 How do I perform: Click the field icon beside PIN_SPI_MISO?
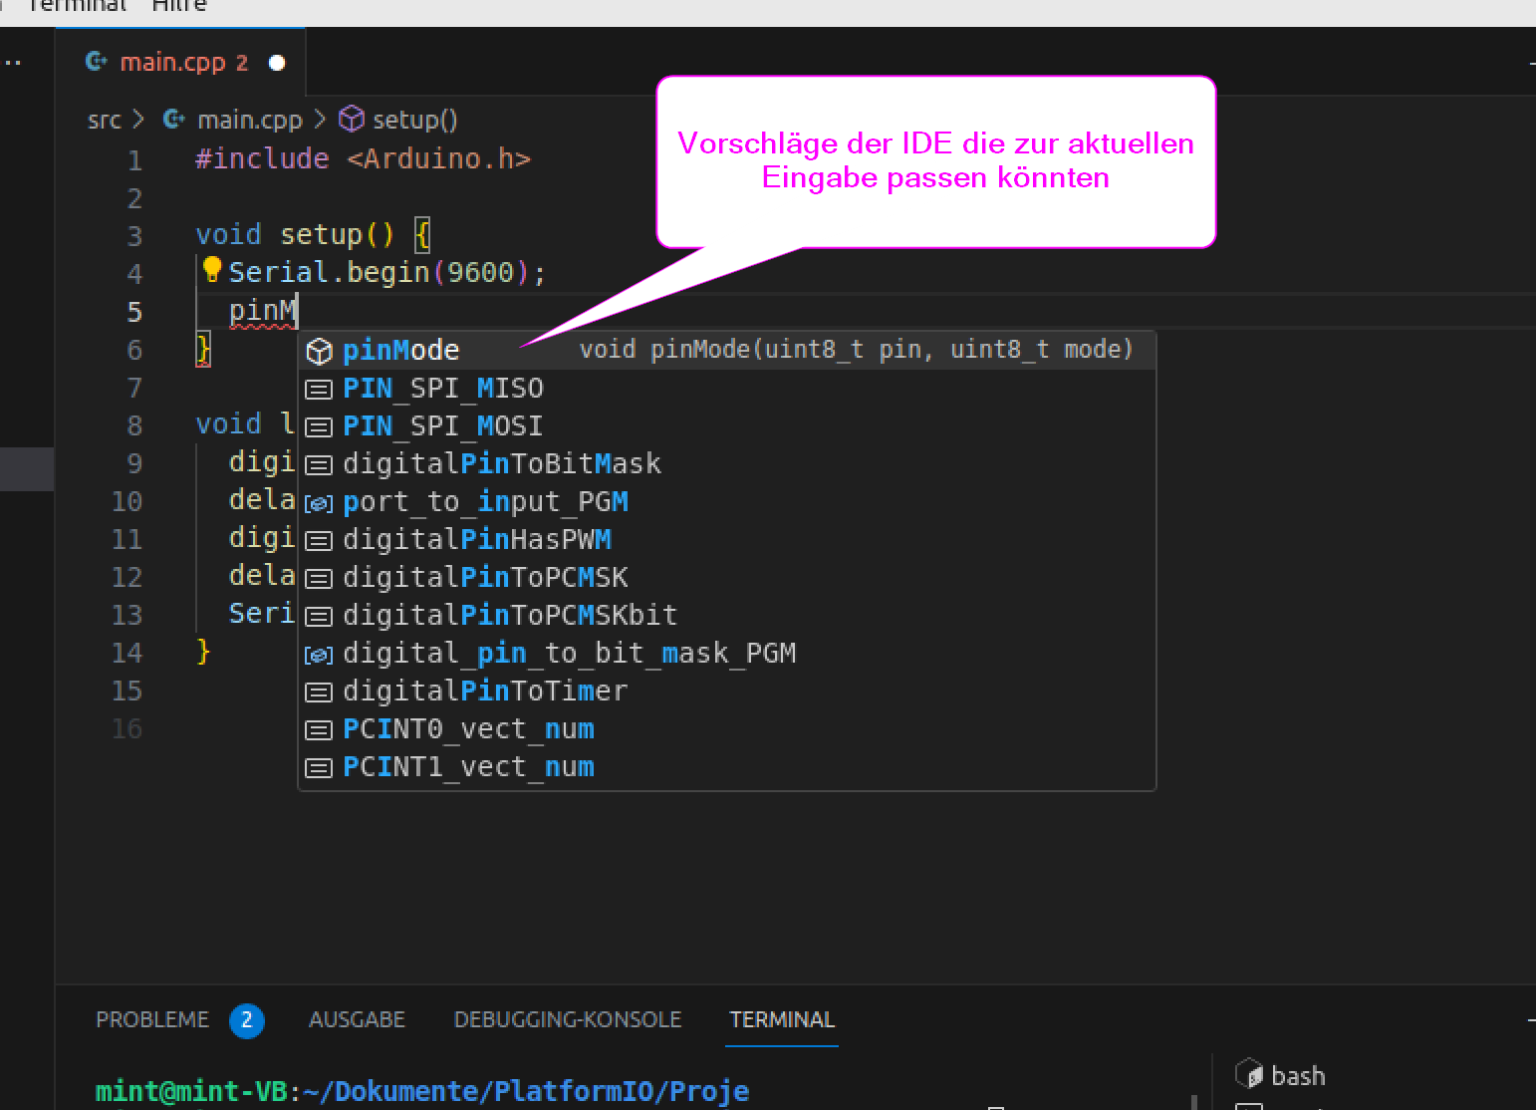coord(319,389)
